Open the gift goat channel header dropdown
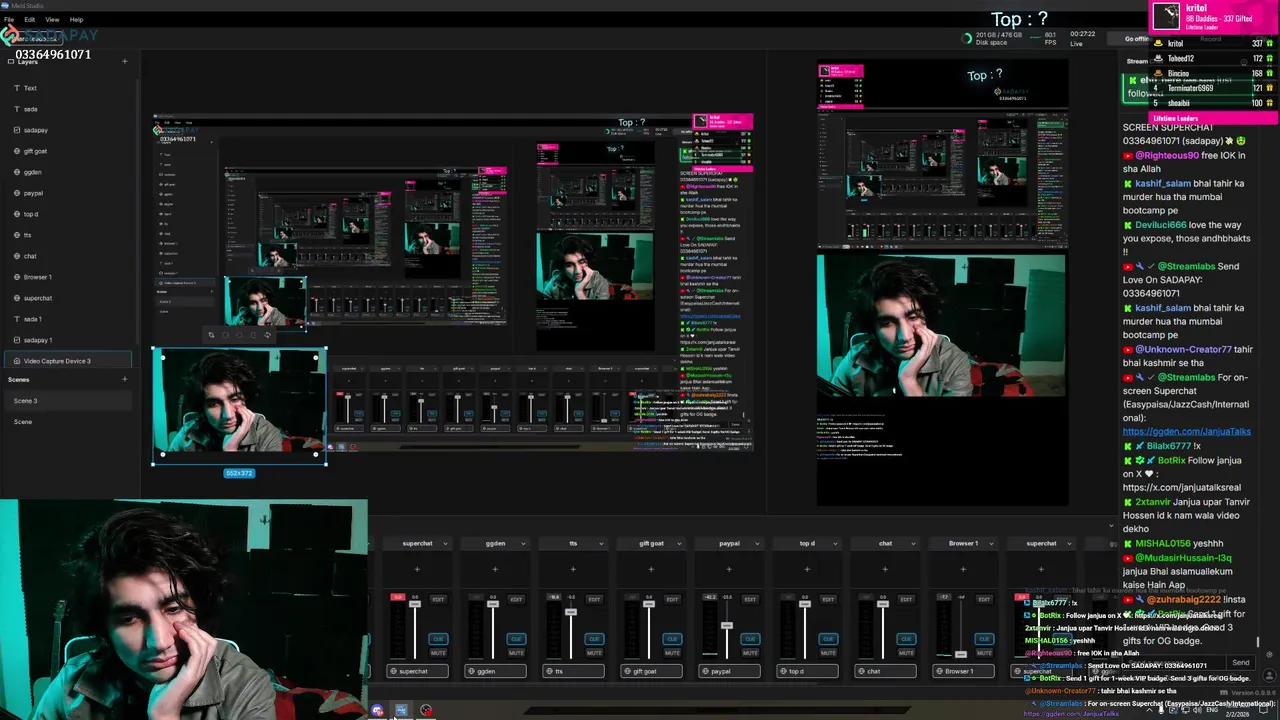Viewport: 1280px width, 720px height. click(679, 544)
